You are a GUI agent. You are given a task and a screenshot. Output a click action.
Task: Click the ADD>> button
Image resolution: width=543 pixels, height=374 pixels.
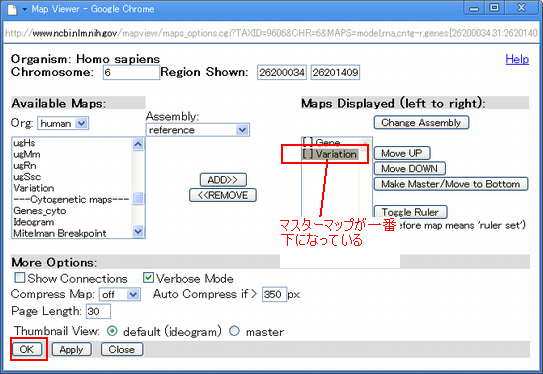223,180
